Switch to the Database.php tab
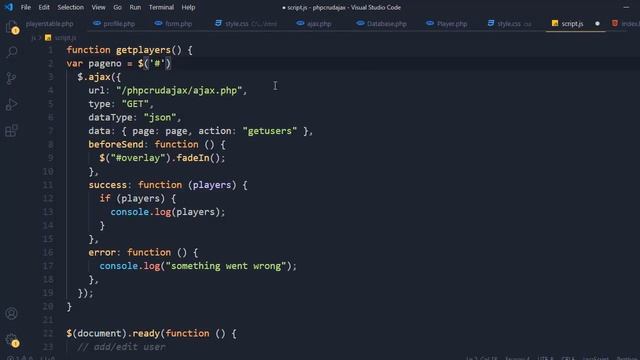This screenshot has height=360, width=640. 382,24
